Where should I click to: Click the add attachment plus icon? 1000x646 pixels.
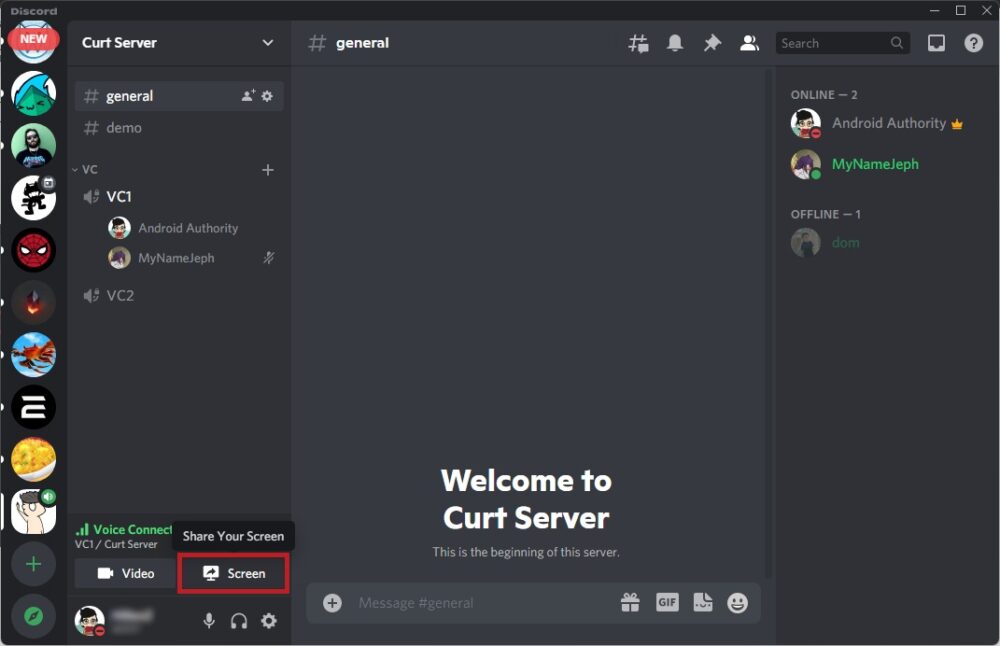click(x=332, y=603)
